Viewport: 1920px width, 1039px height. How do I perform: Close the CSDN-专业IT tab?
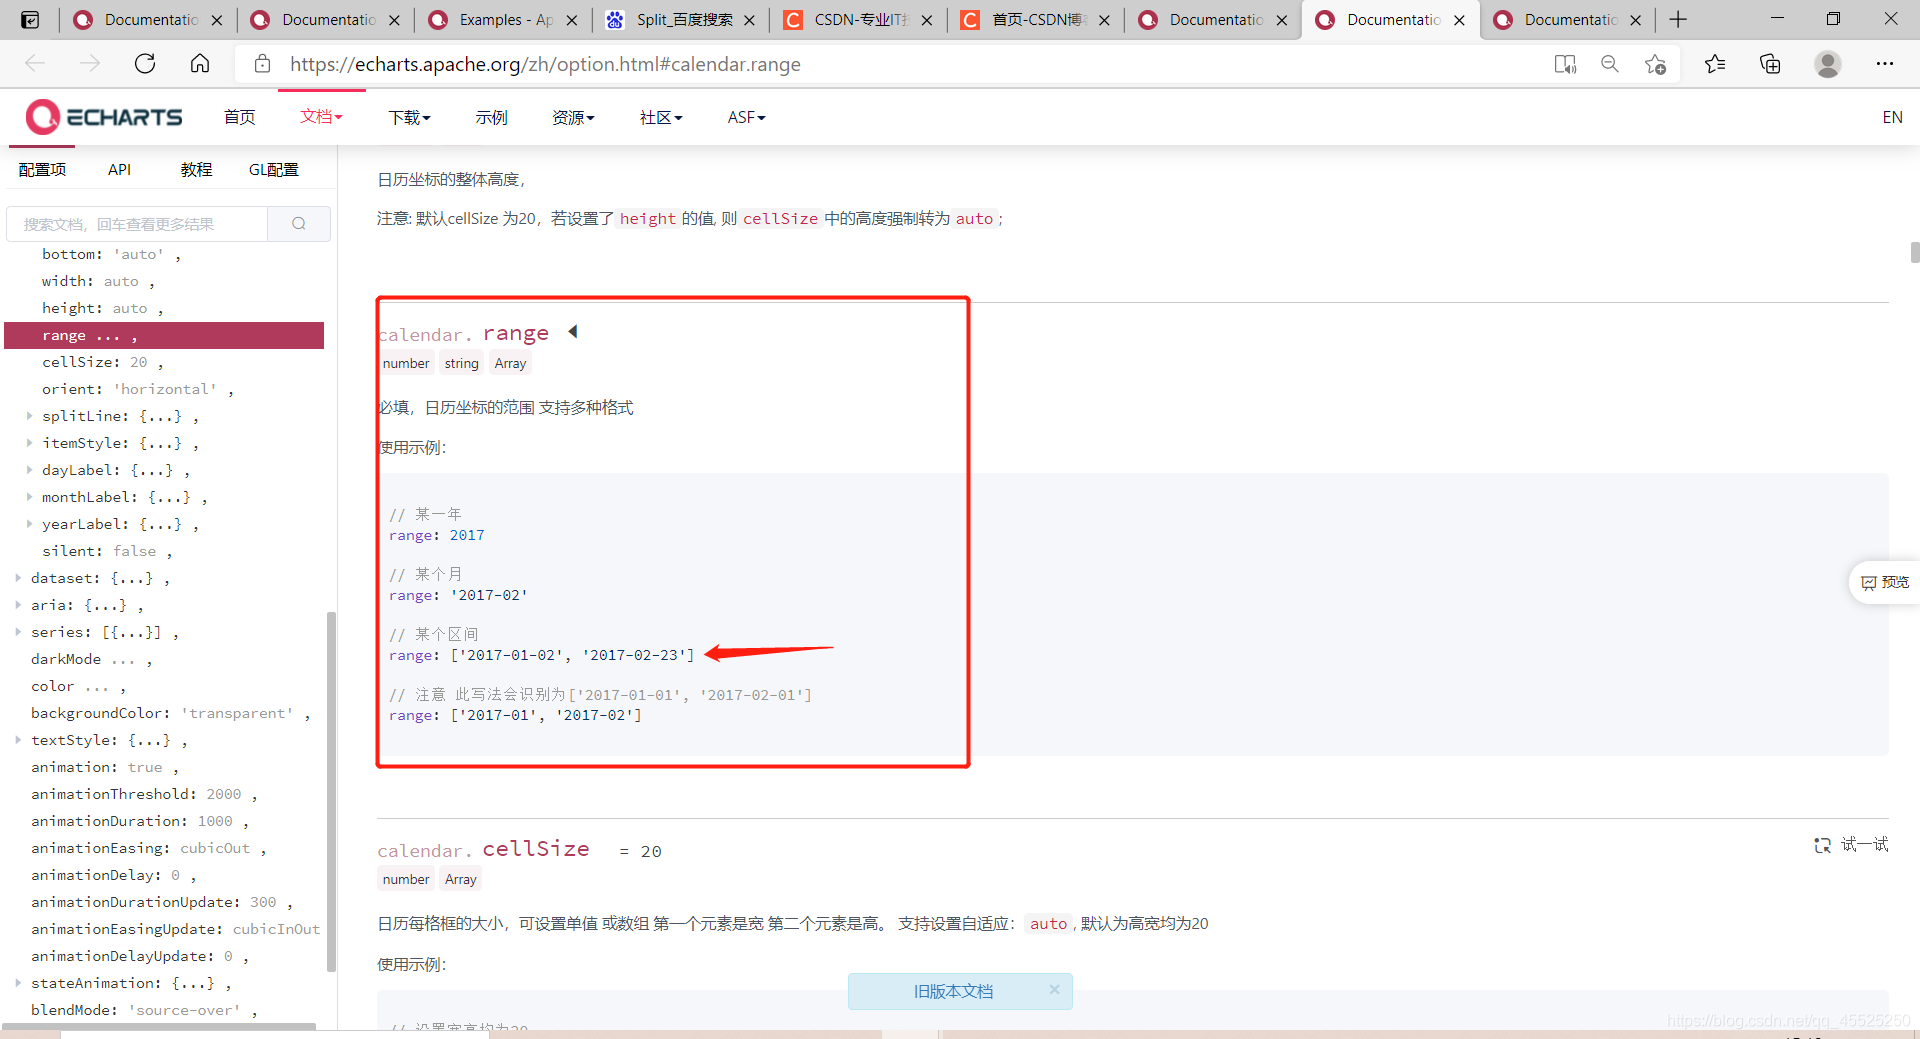(x=927, y=20)
